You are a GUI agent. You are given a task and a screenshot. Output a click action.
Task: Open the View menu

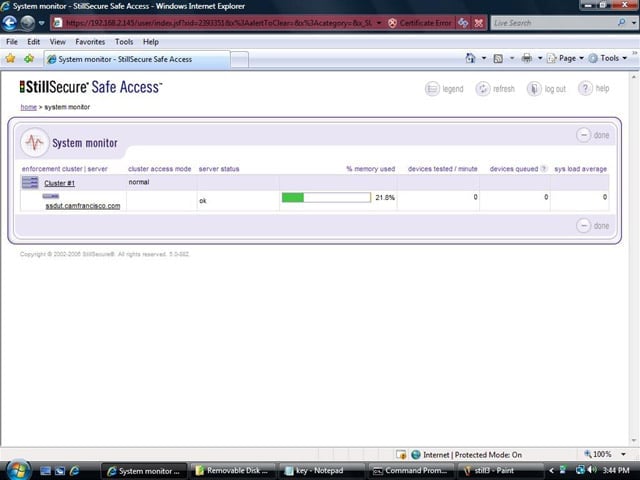58,42
